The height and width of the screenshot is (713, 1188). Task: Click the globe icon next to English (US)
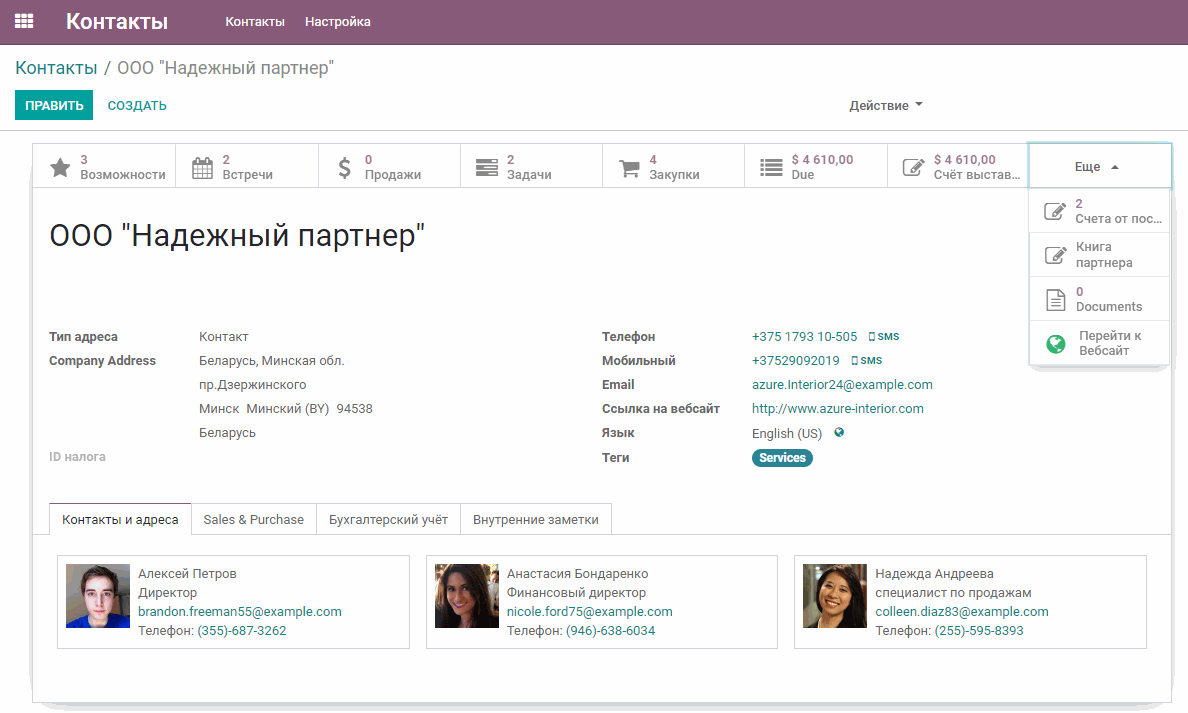[x=839, y=433]
